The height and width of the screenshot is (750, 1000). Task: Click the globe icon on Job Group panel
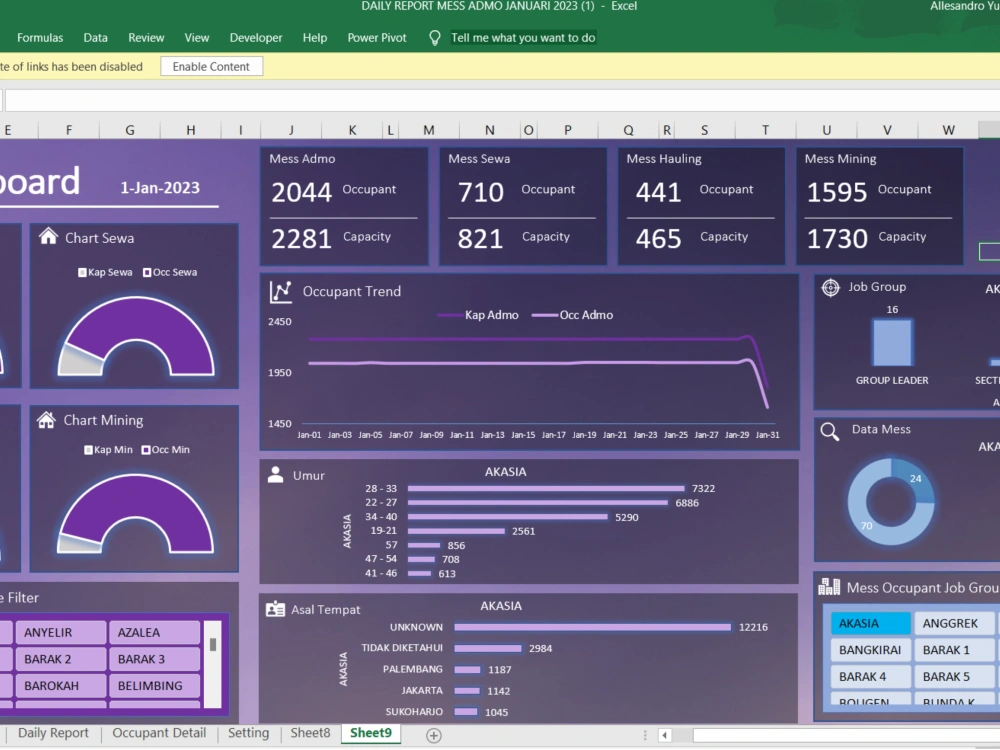[x=829, y=287]
